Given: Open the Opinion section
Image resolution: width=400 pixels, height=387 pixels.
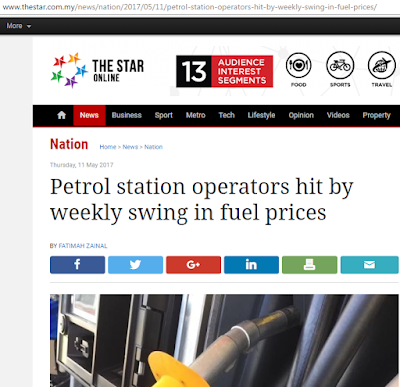Looking at the screenshot, I should (x=301, y=115).
